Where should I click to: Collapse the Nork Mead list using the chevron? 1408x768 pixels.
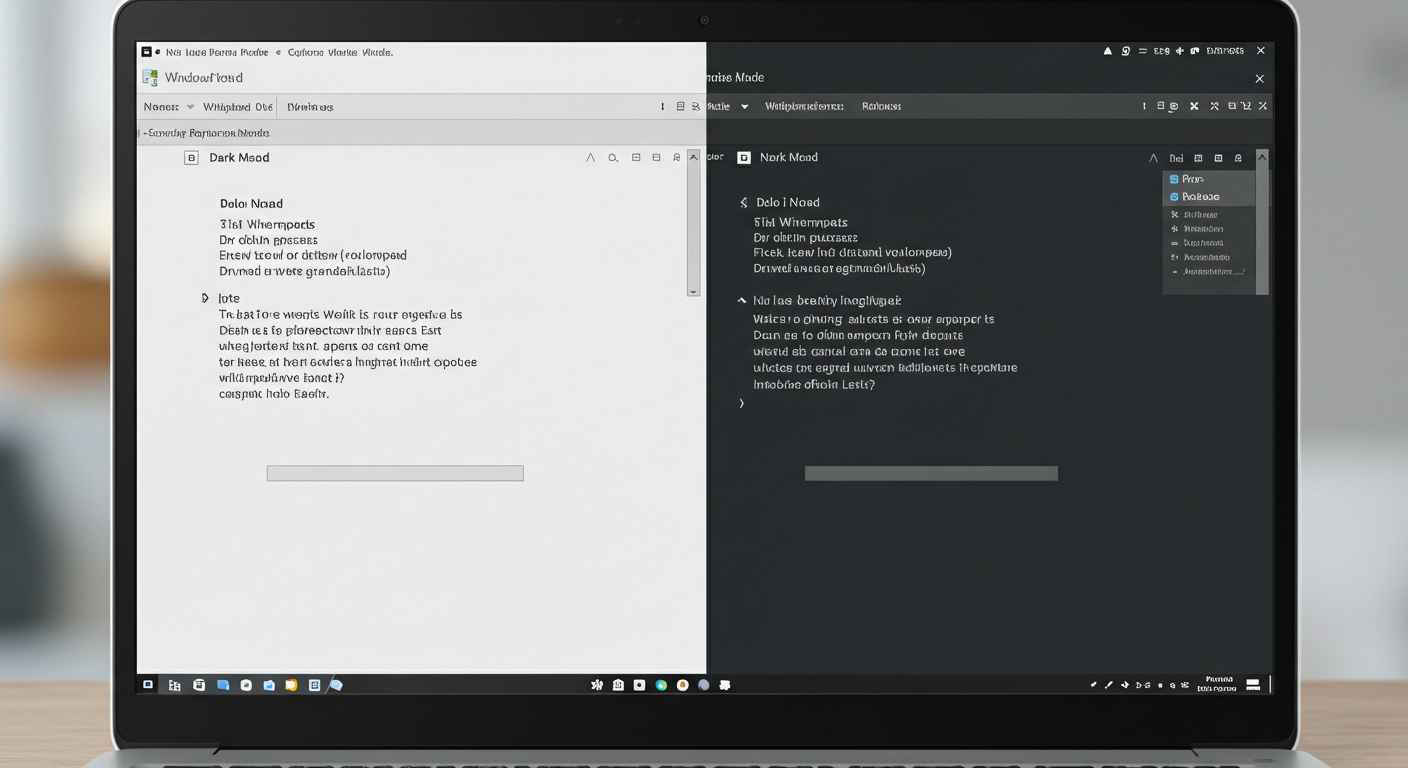coord(741,300)
